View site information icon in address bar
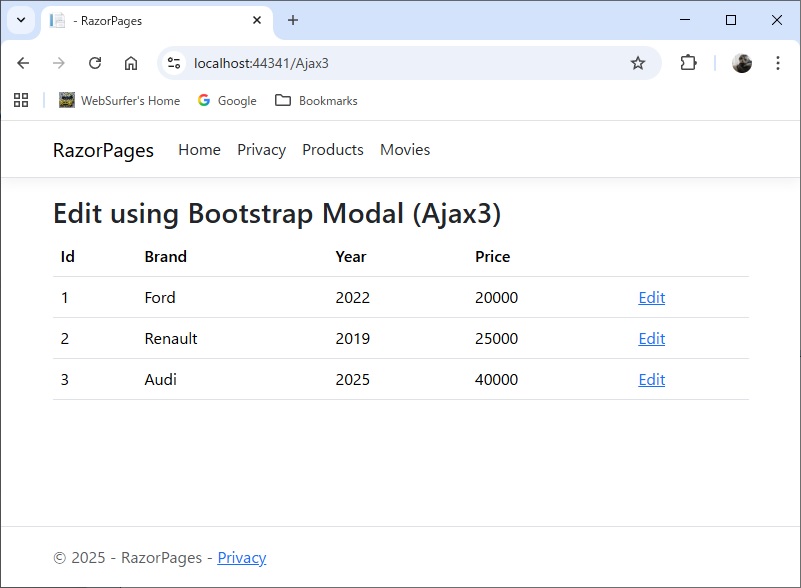 click(174, 63)
